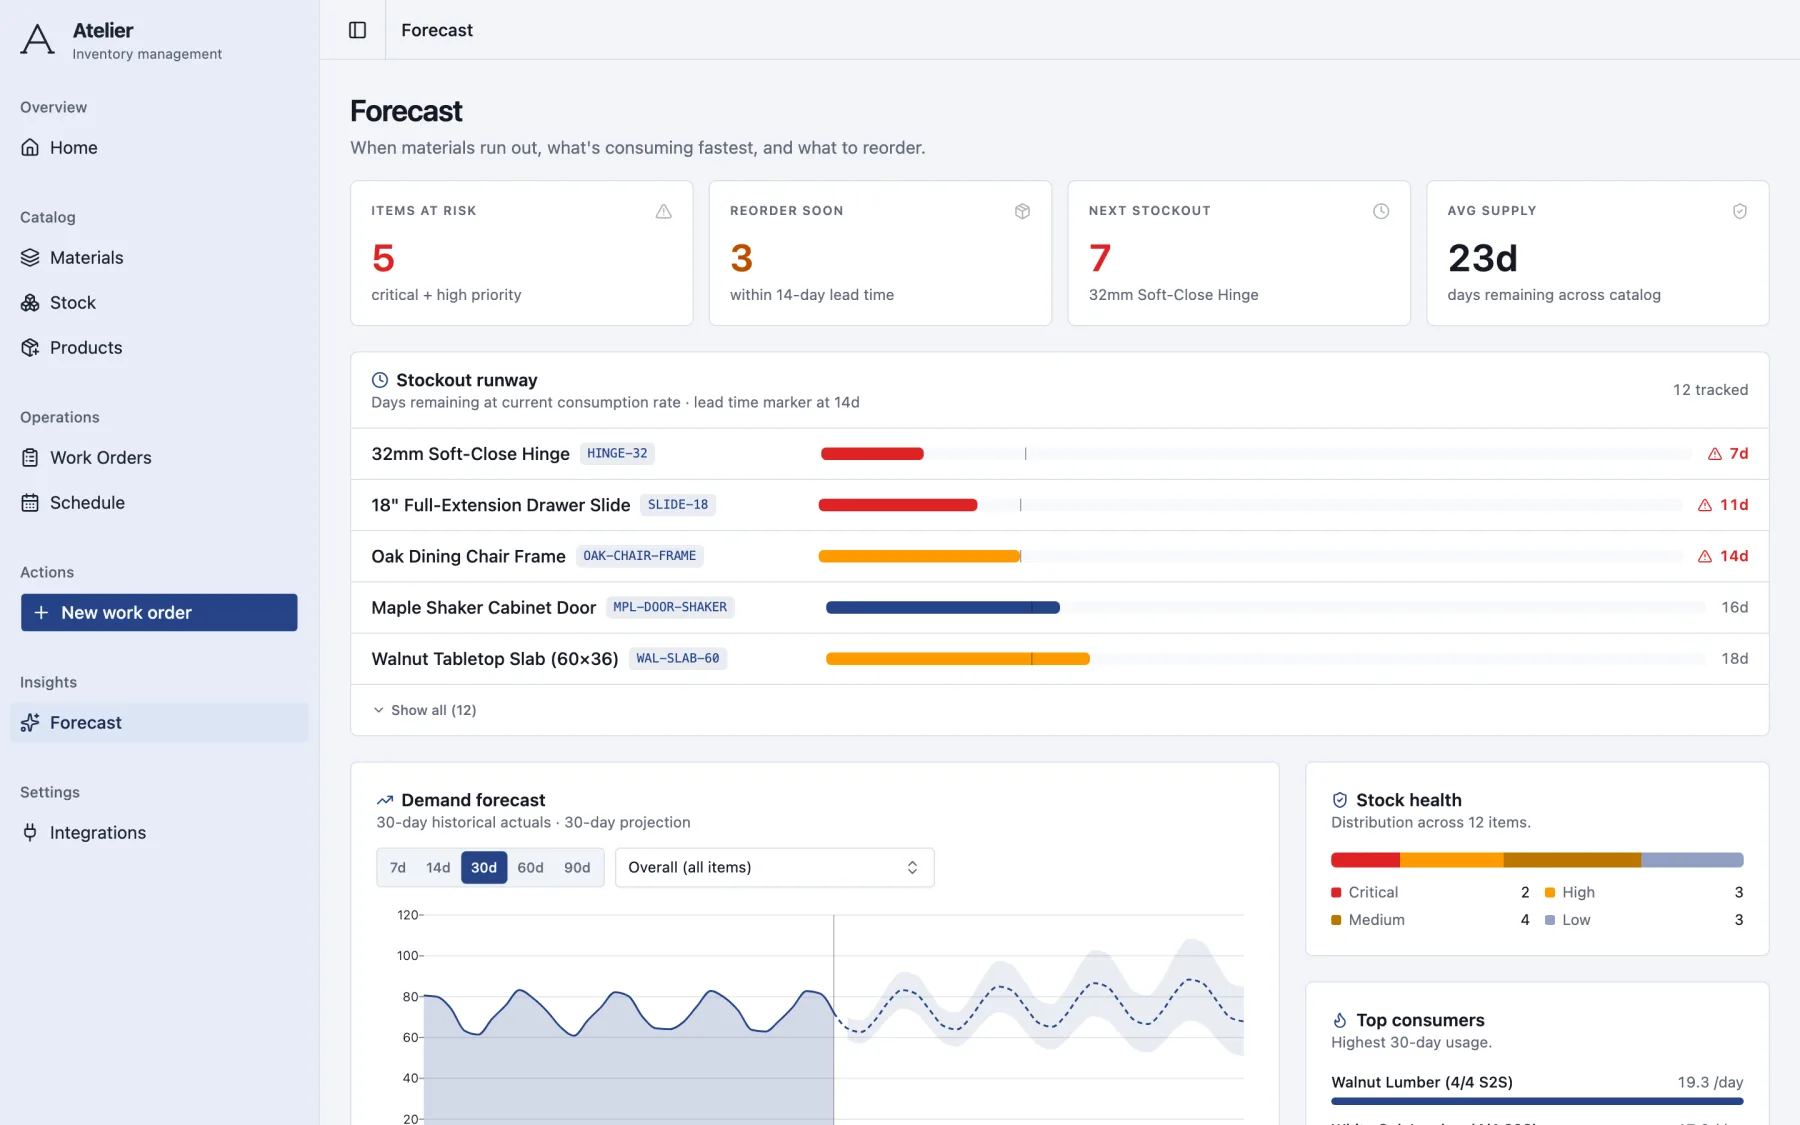Image resolution: width=1800 pixels, height=1125 pixels.
Task: Toggle the sidebar panel icon
Action: click(357, 30)
